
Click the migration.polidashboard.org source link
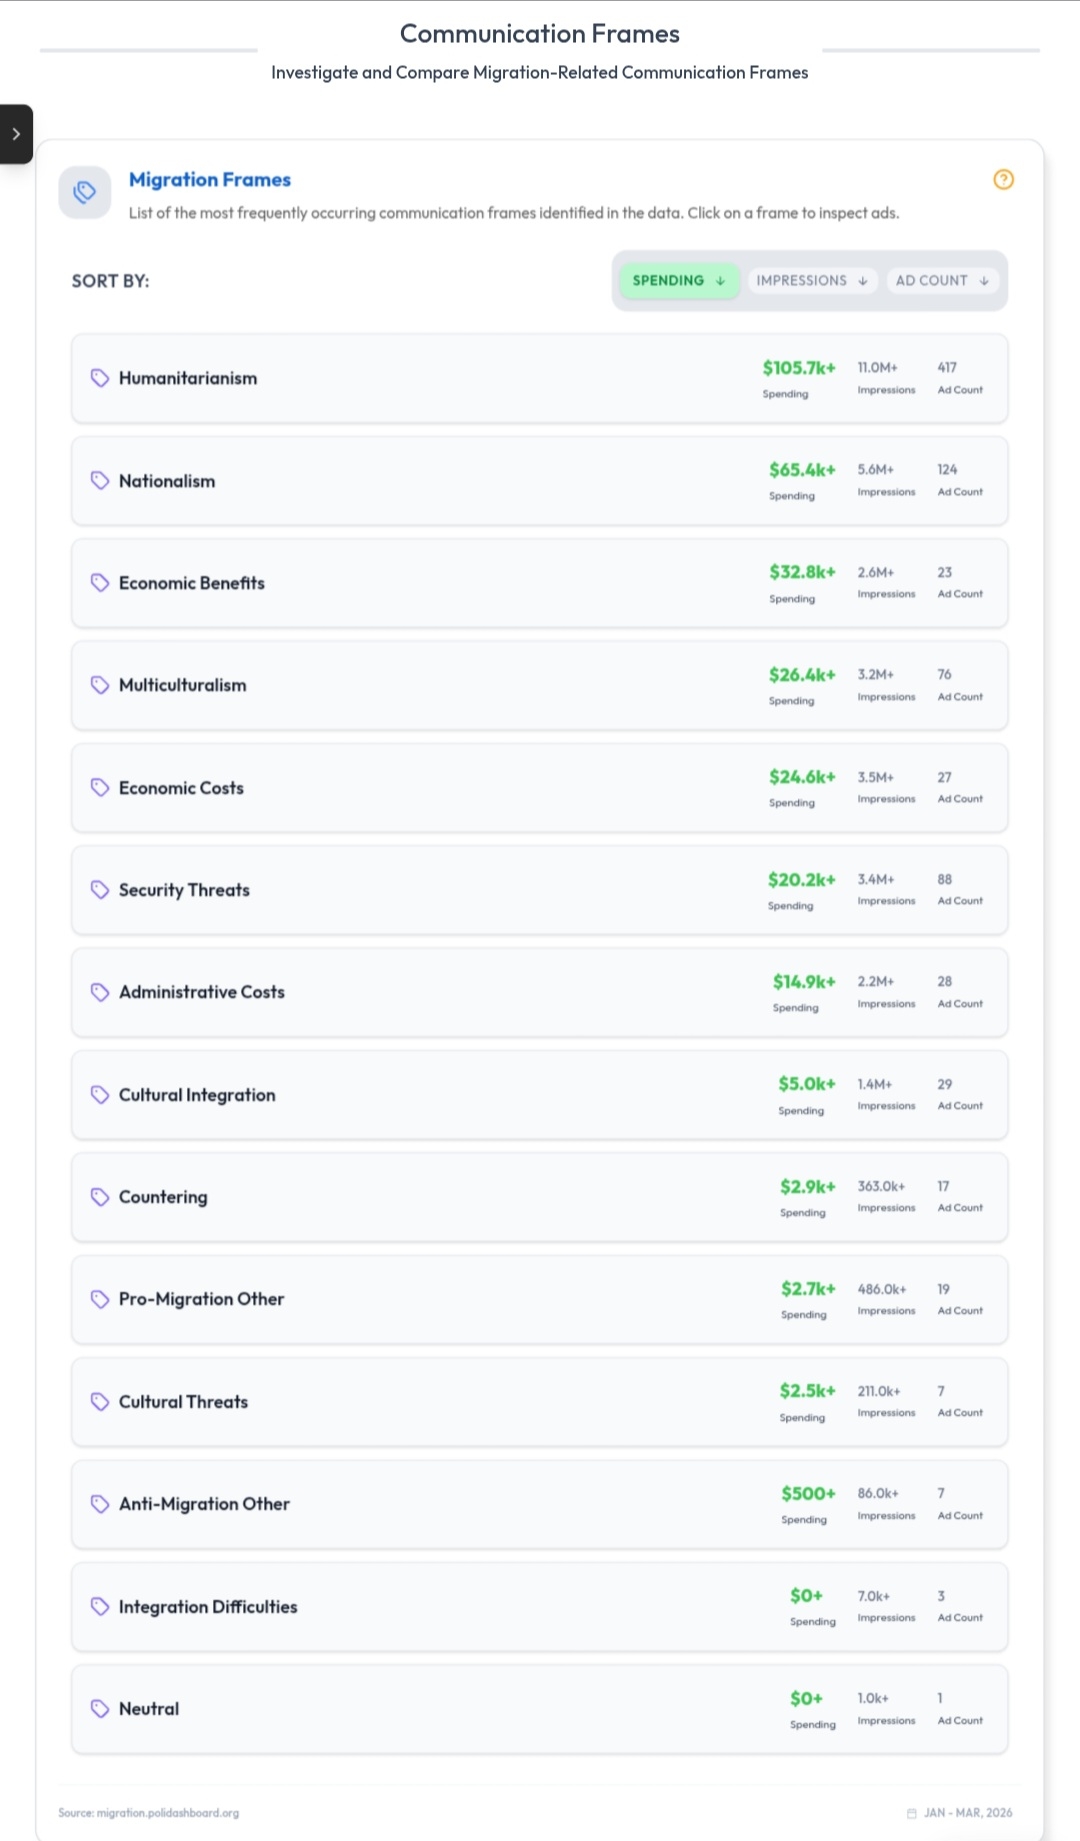pyautogui.click(x=167, y=1813)
